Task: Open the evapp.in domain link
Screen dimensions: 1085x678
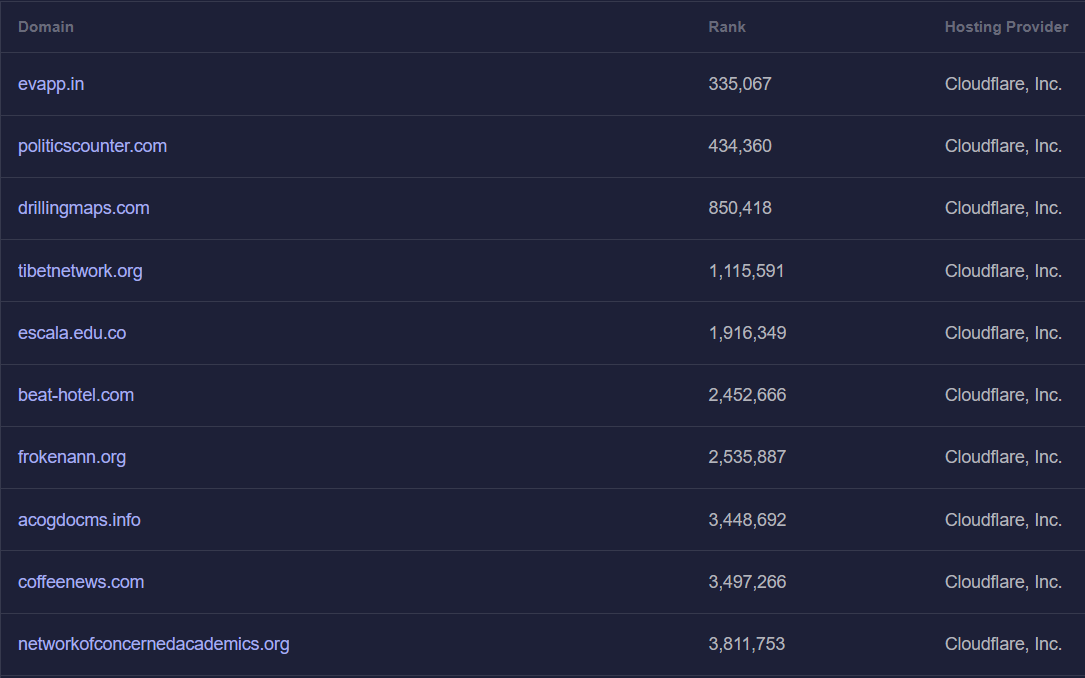Action: coord(51,84)
